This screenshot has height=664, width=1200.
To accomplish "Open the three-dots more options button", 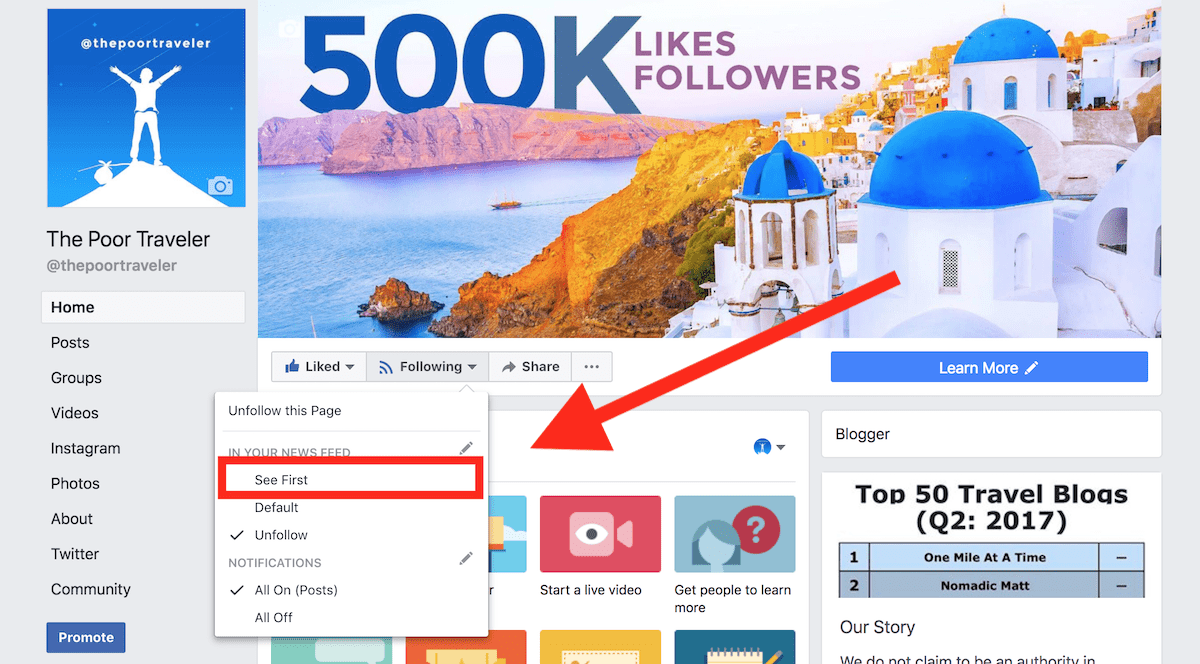I will [591, 367].
